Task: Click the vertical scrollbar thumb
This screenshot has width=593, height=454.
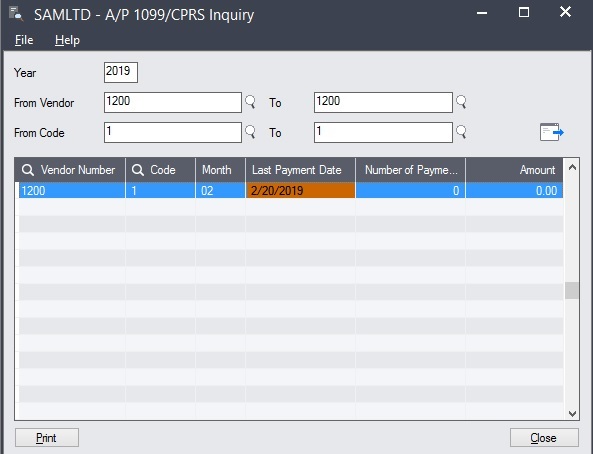Action: tap(572, 291)
